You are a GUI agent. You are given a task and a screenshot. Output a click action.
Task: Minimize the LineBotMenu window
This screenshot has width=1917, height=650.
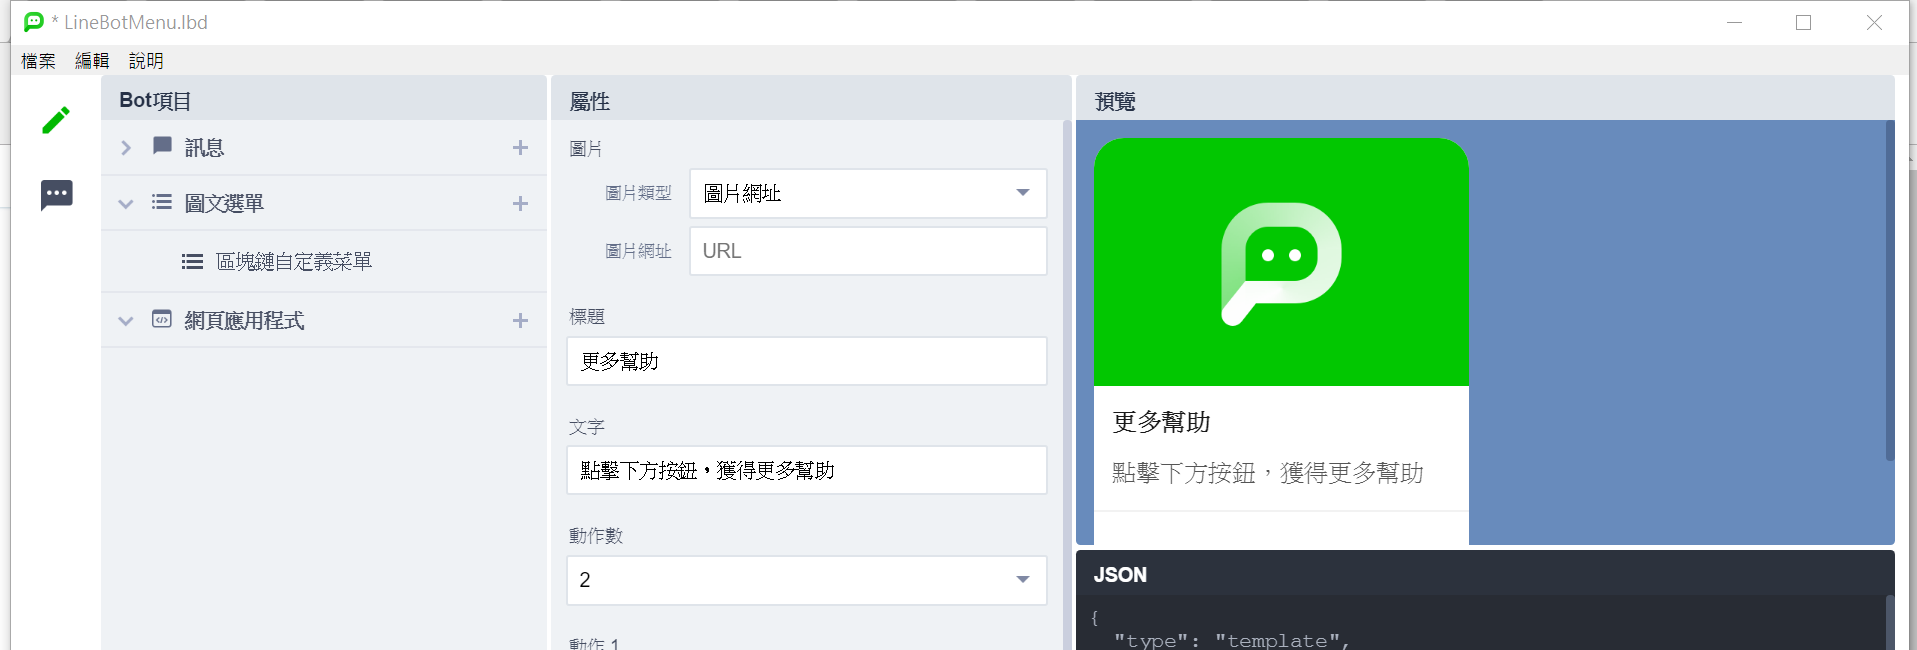[1734, 22]
